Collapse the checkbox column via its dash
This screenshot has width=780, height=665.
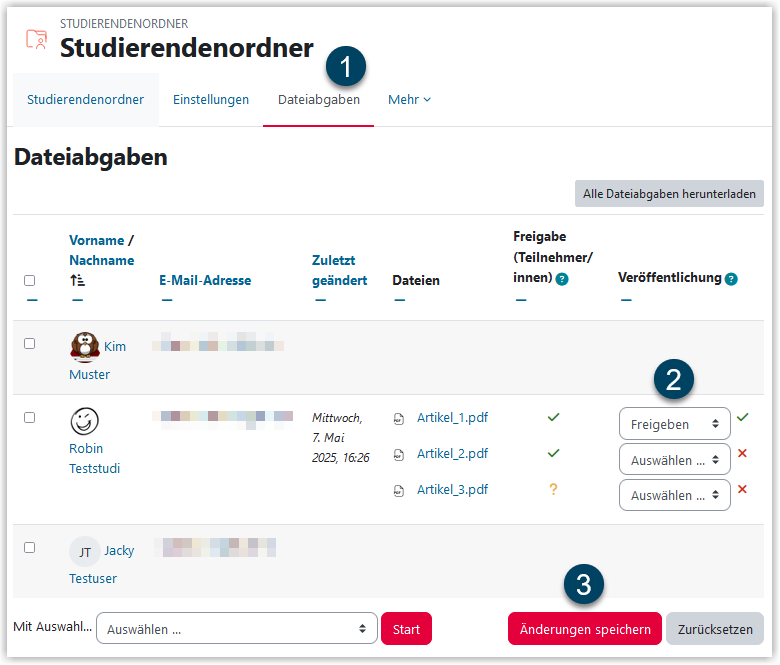point(32,300)
